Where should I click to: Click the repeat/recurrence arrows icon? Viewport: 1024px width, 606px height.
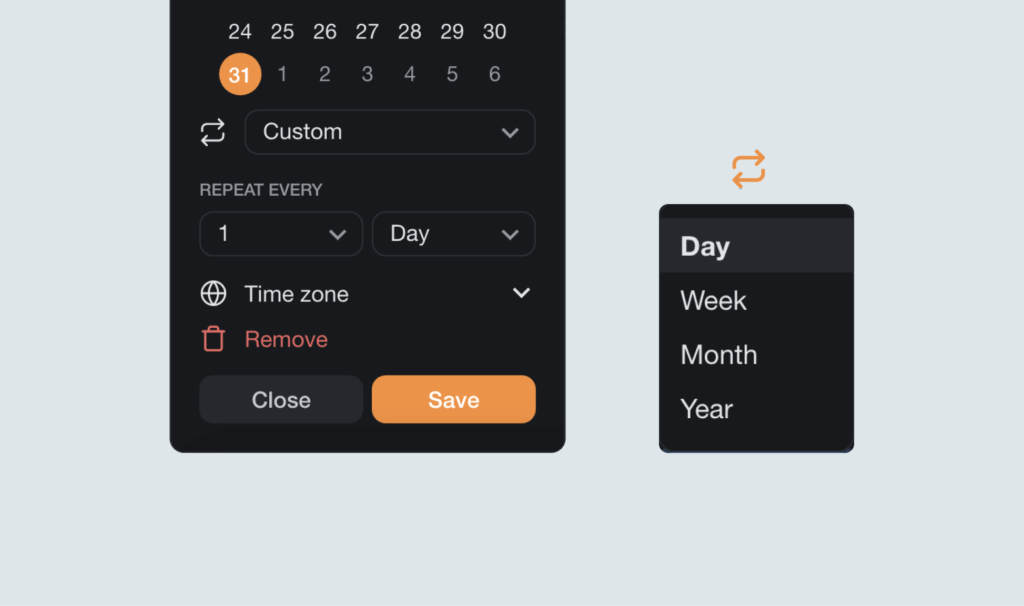213,131
